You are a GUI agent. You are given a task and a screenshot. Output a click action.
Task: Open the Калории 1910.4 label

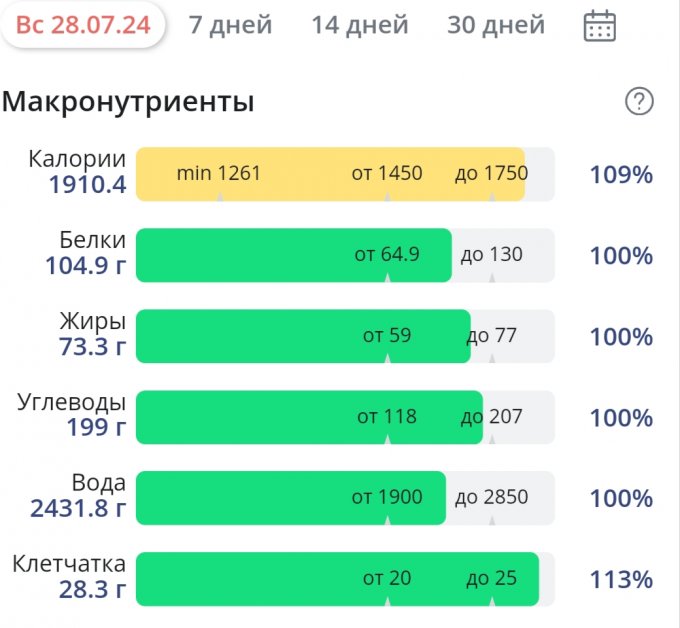(77, 171)
